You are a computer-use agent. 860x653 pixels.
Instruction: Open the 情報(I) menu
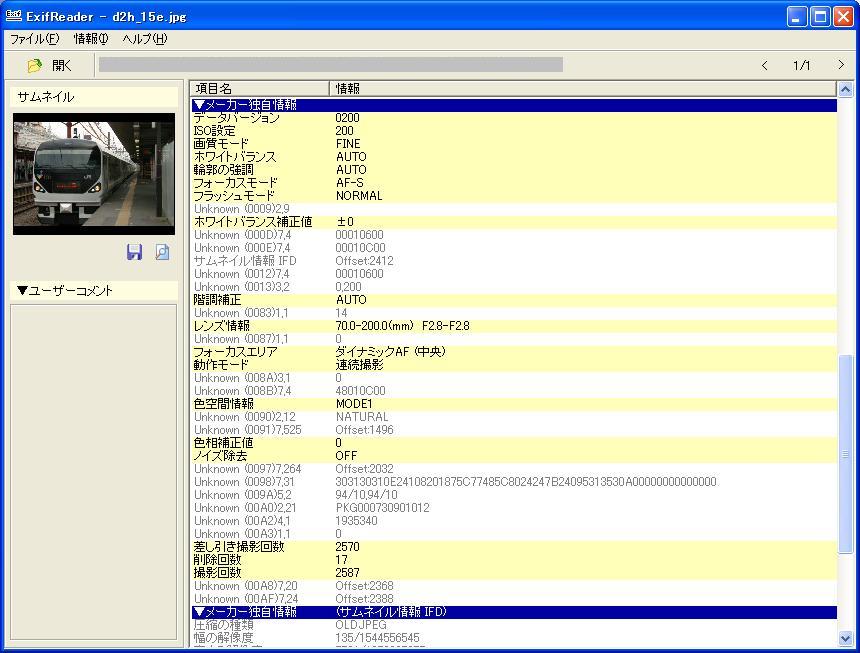coord(91,39)
